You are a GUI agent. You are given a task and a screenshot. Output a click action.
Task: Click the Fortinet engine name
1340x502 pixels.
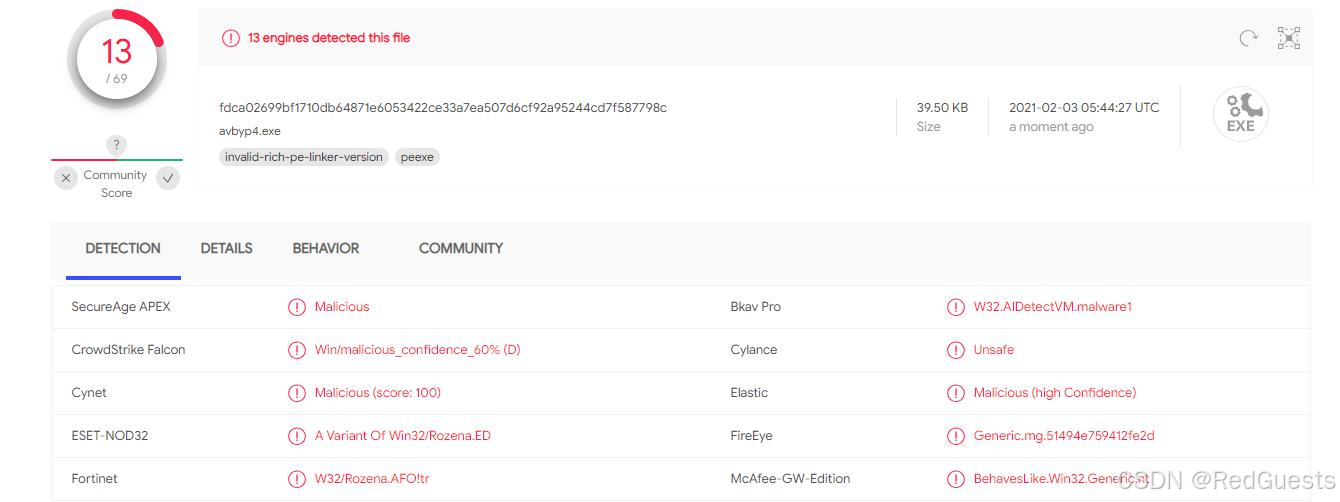coord(94,479)
